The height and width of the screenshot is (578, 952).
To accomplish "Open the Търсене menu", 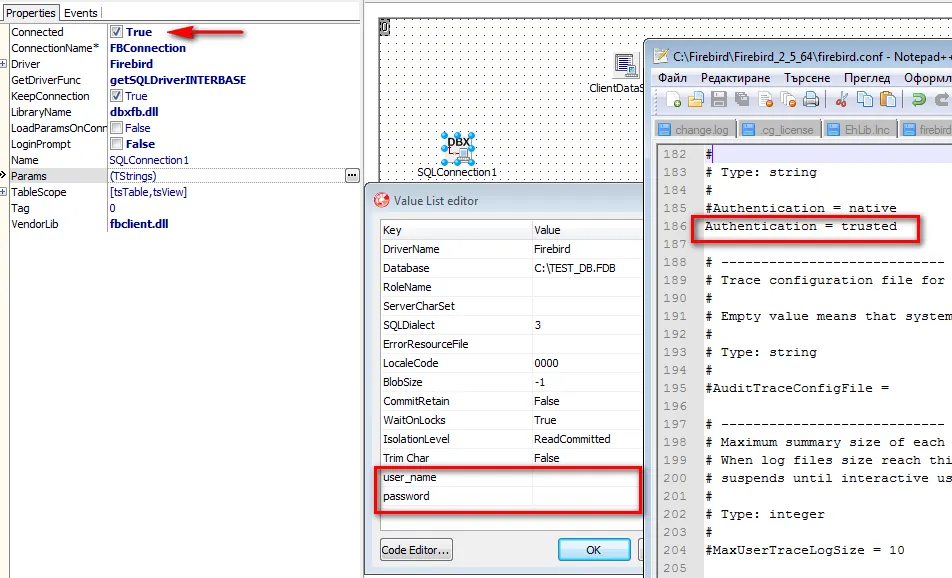I will coord(807,78).
